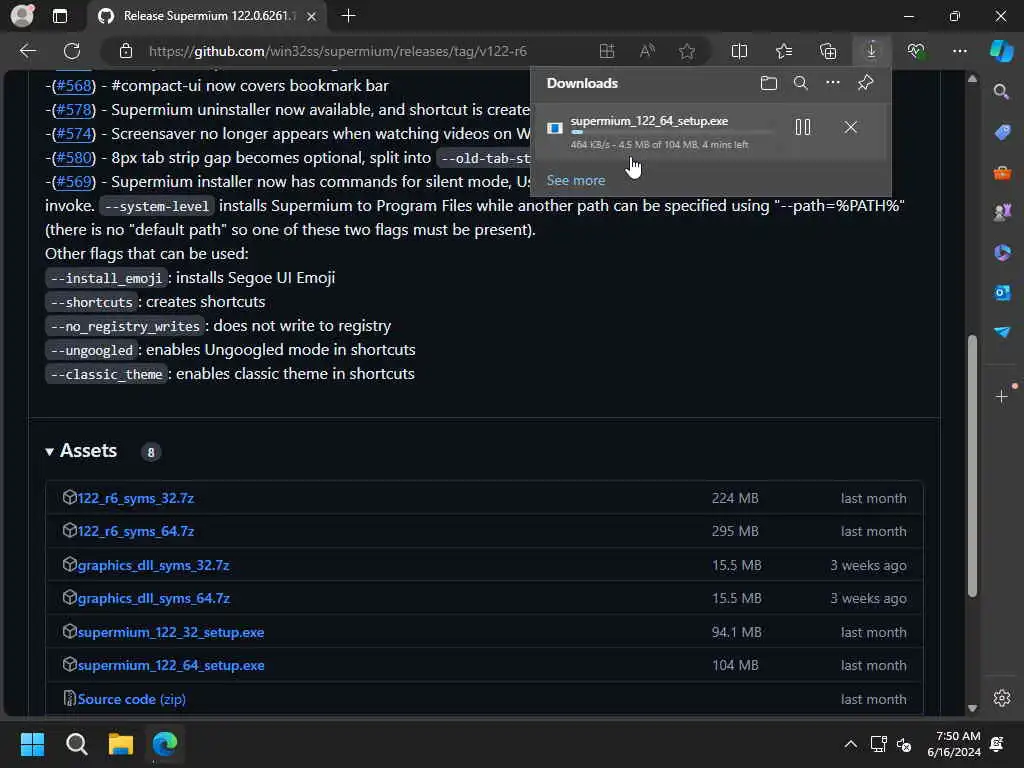Open taskbar clock showing 7:50 AM

953,744
